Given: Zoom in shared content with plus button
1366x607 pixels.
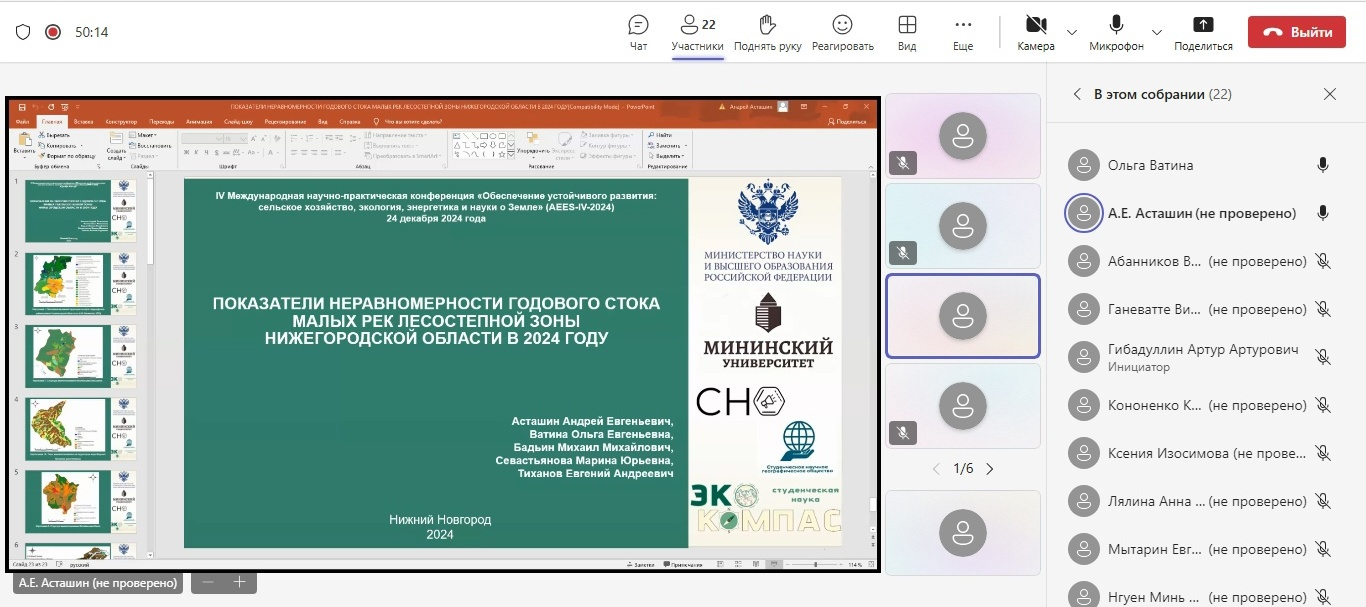Looking at the screenshot, I should pyautogui.click(x=240, y=582).
